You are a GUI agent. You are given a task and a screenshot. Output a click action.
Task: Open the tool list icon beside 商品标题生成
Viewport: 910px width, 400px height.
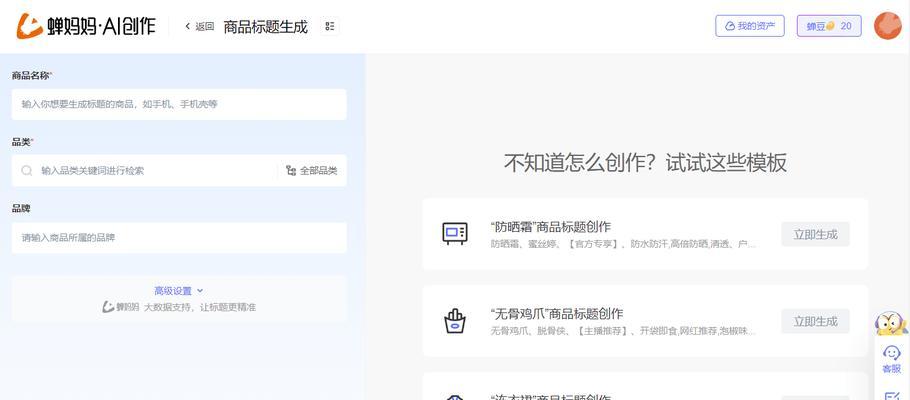[x=330, y=26]
